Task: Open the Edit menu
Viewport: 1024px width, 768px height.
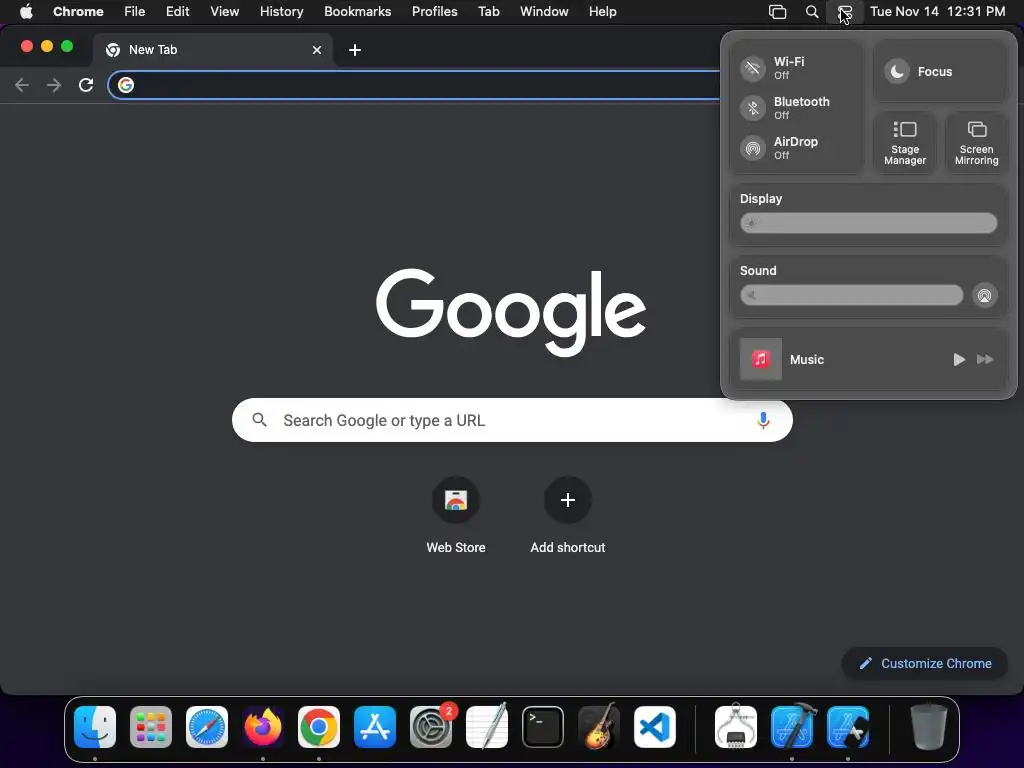Action: [178, 12]
